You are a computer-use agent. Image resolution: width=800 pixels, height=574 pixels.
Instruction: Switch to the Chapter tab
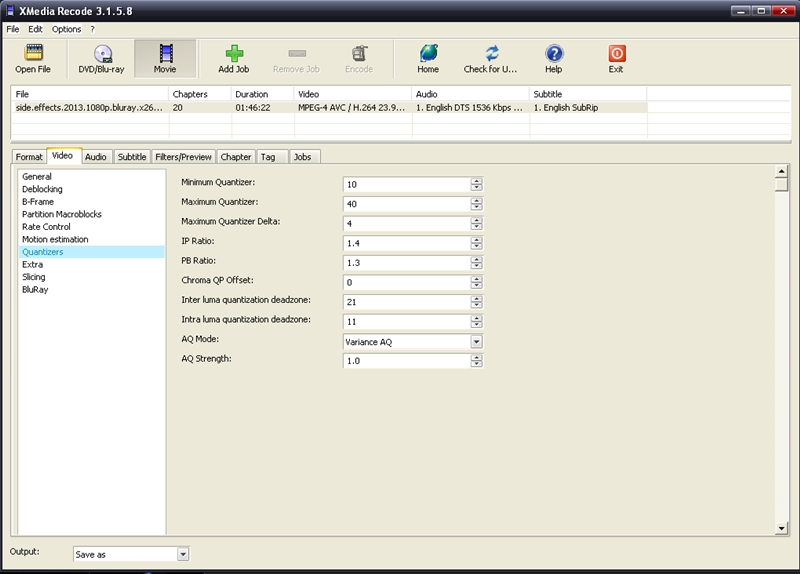(x=236, y=157)
